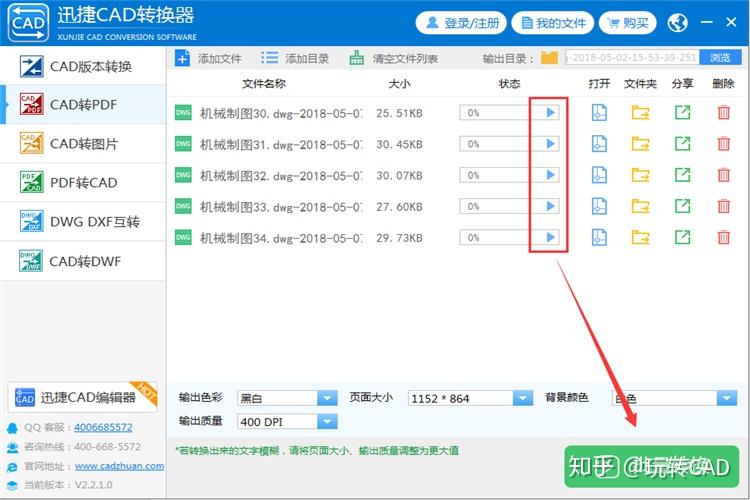Clear file list with broom icon
750x500 pixels.
tap(356, 58)
